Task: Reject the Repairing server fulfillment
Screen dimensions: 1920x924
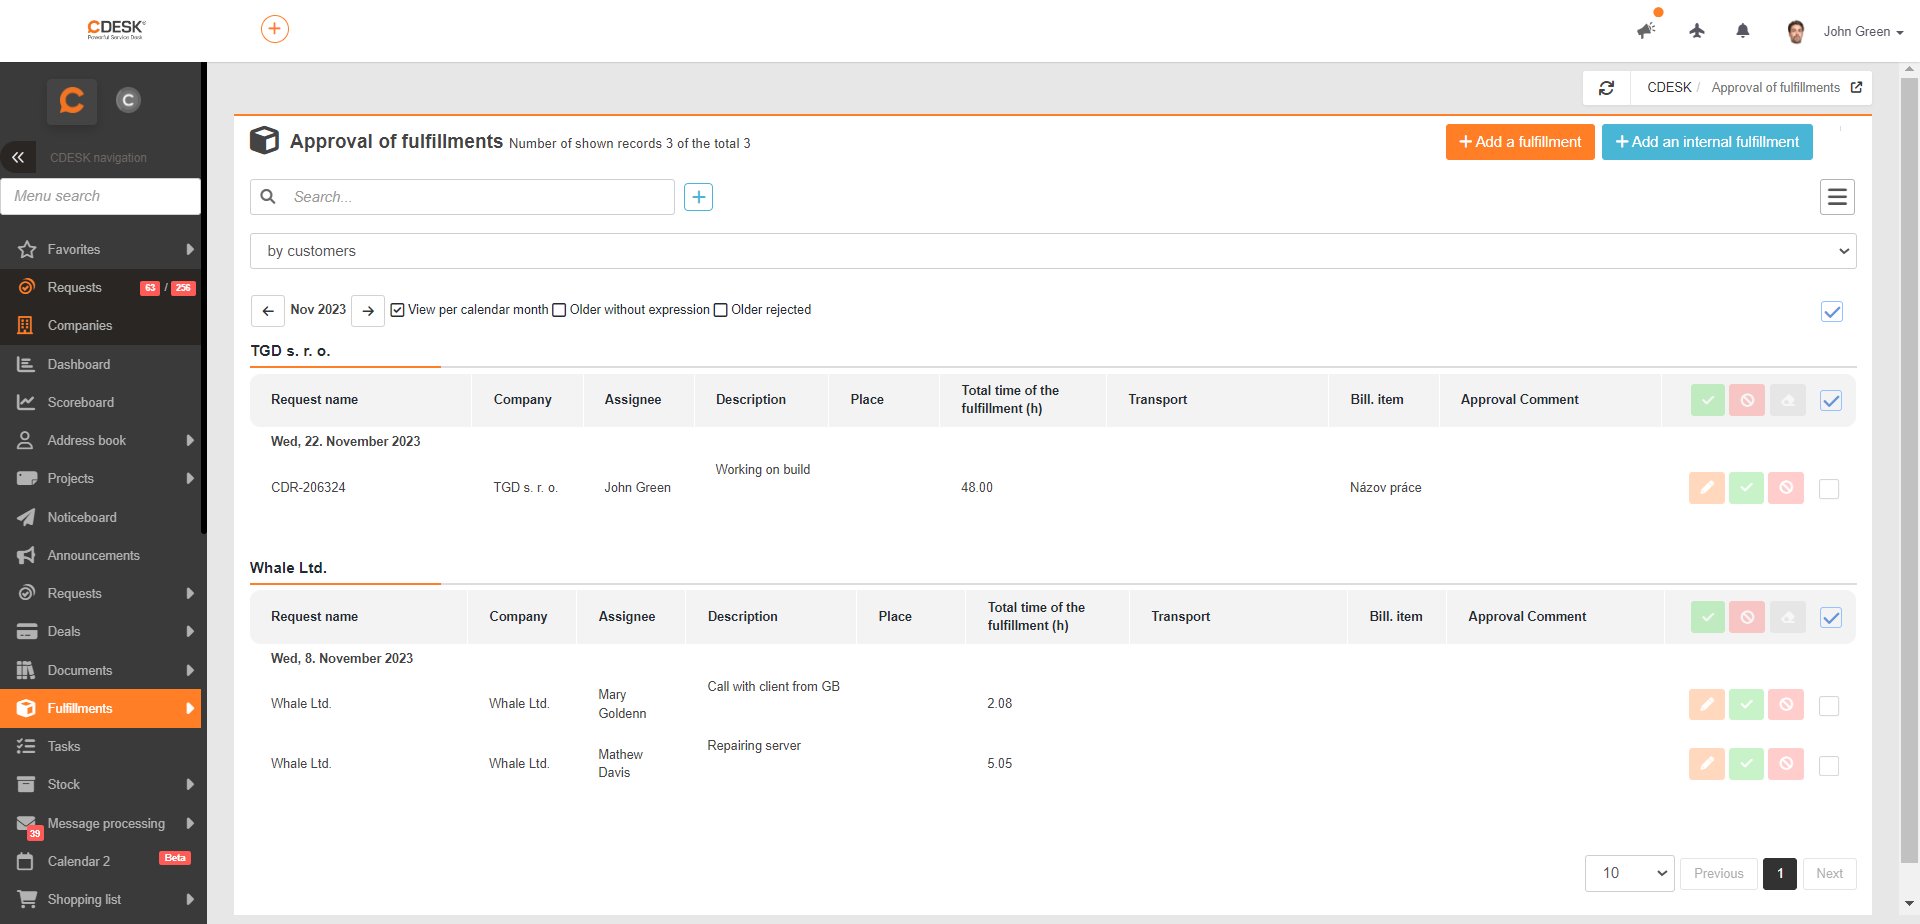Action: point(1786,764)
